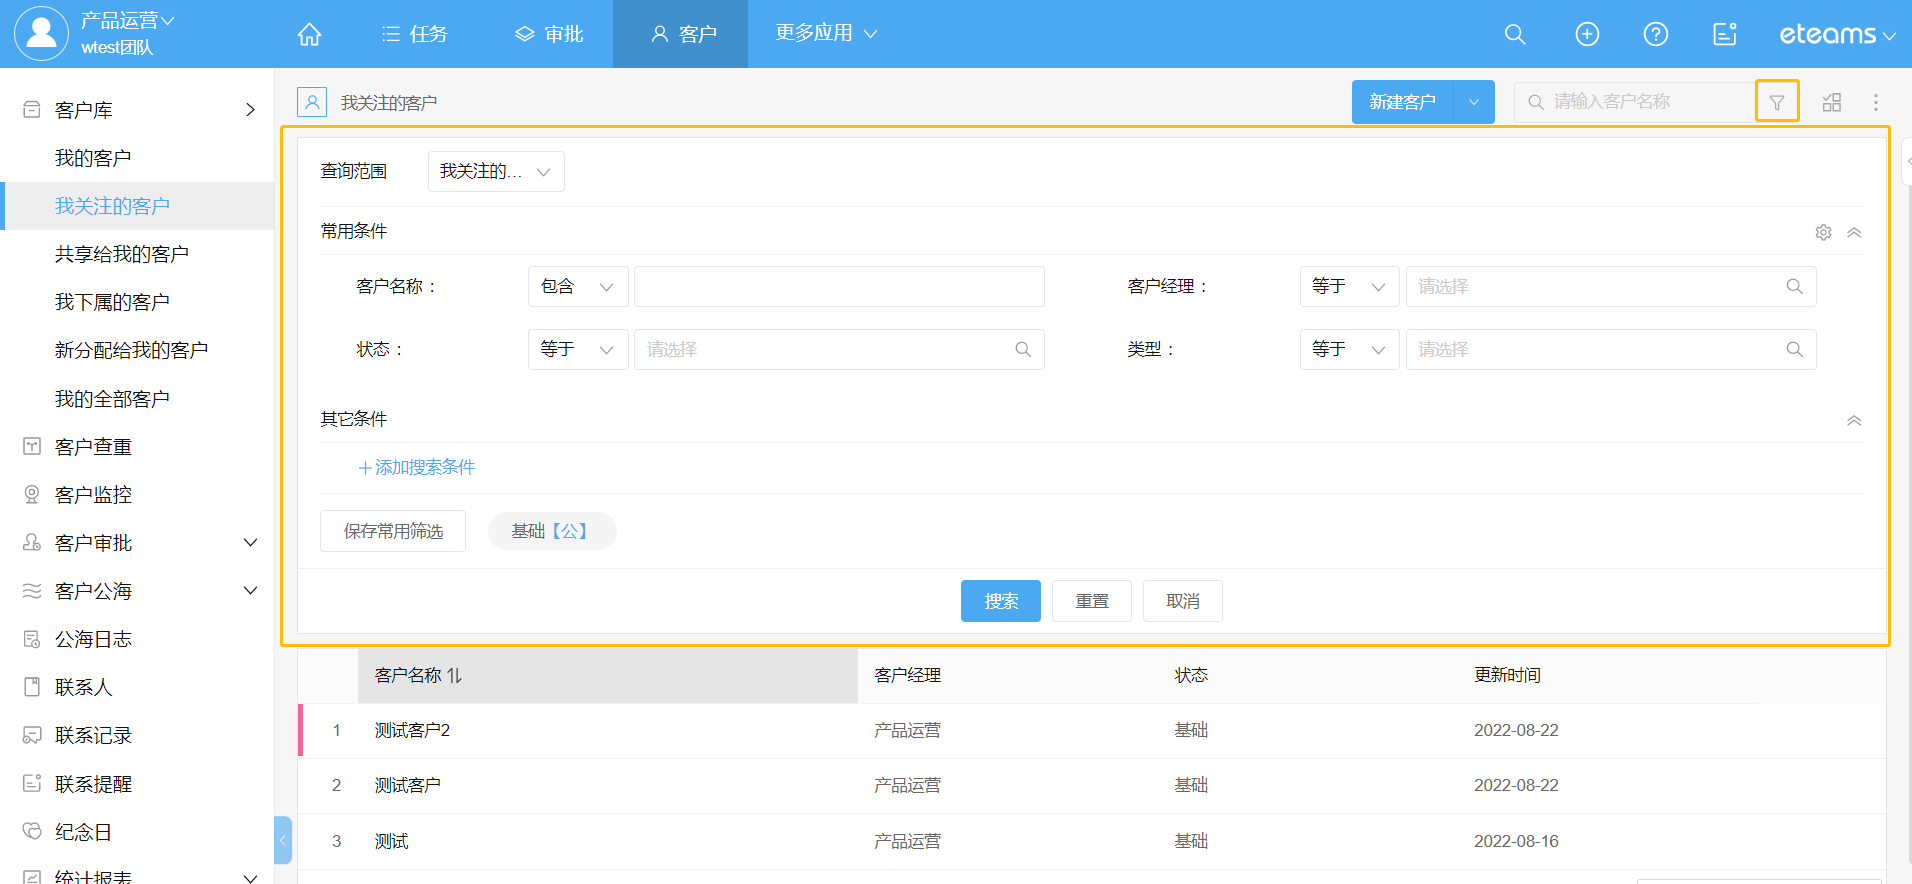
Task: Click the 客户名称 filter text input
Action: pyautogui.click(x=839, y=287)
